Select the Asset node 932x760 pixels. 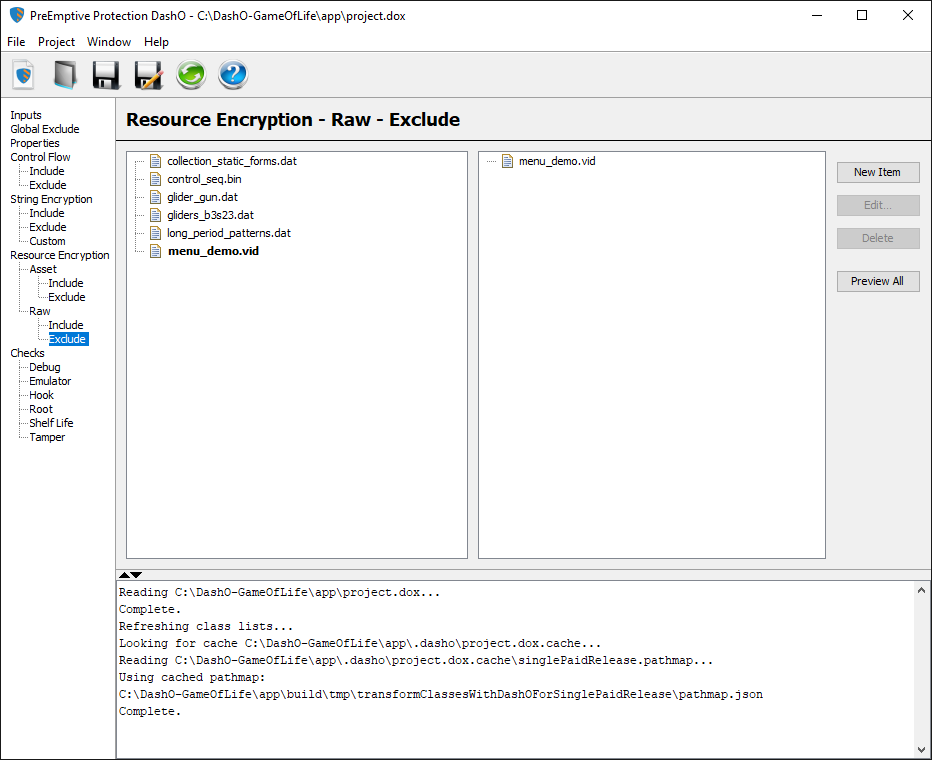point(43,269)
